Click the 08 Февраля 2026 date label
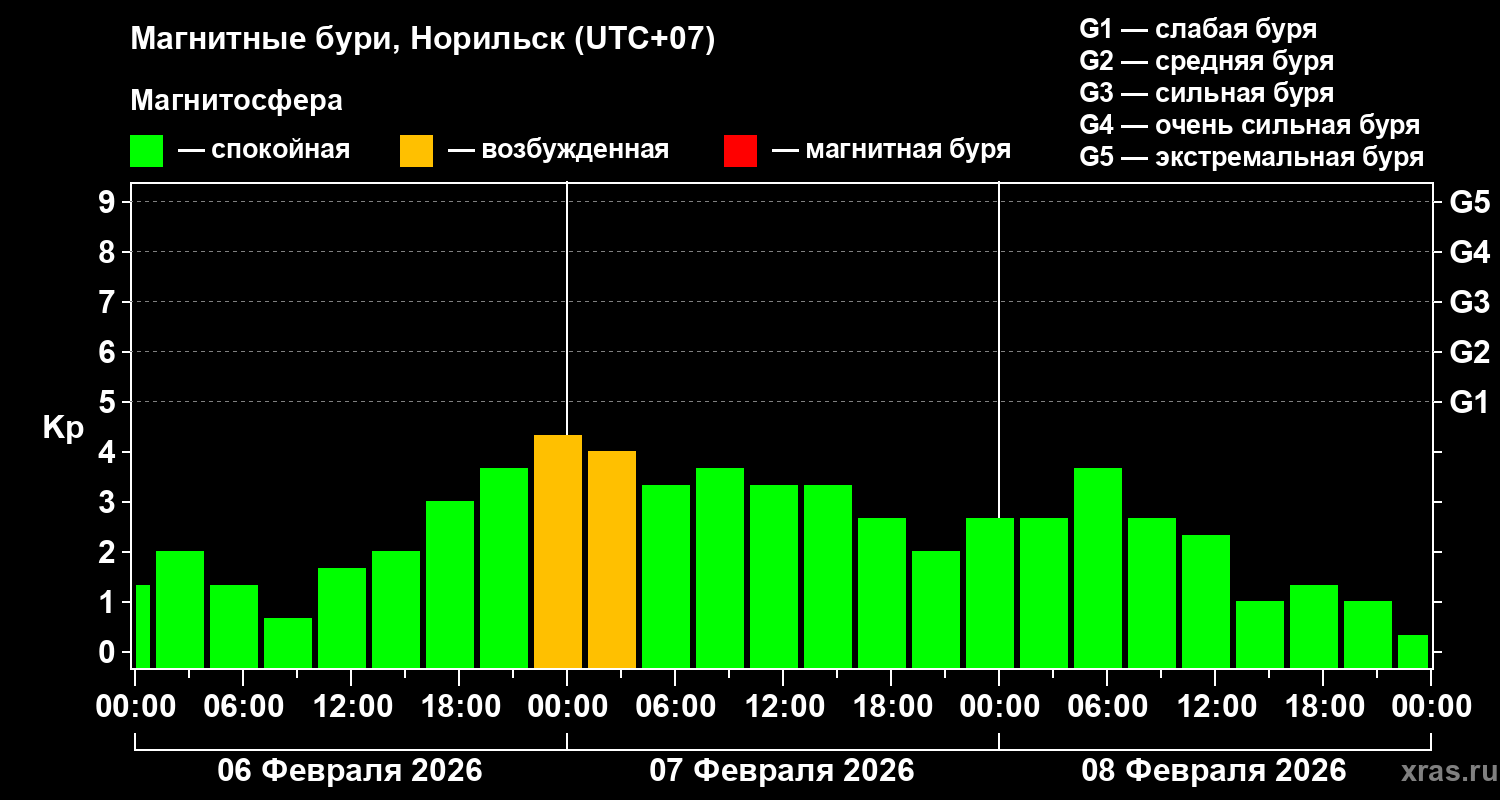The image size is (1500, 800). pos(1214,771)
